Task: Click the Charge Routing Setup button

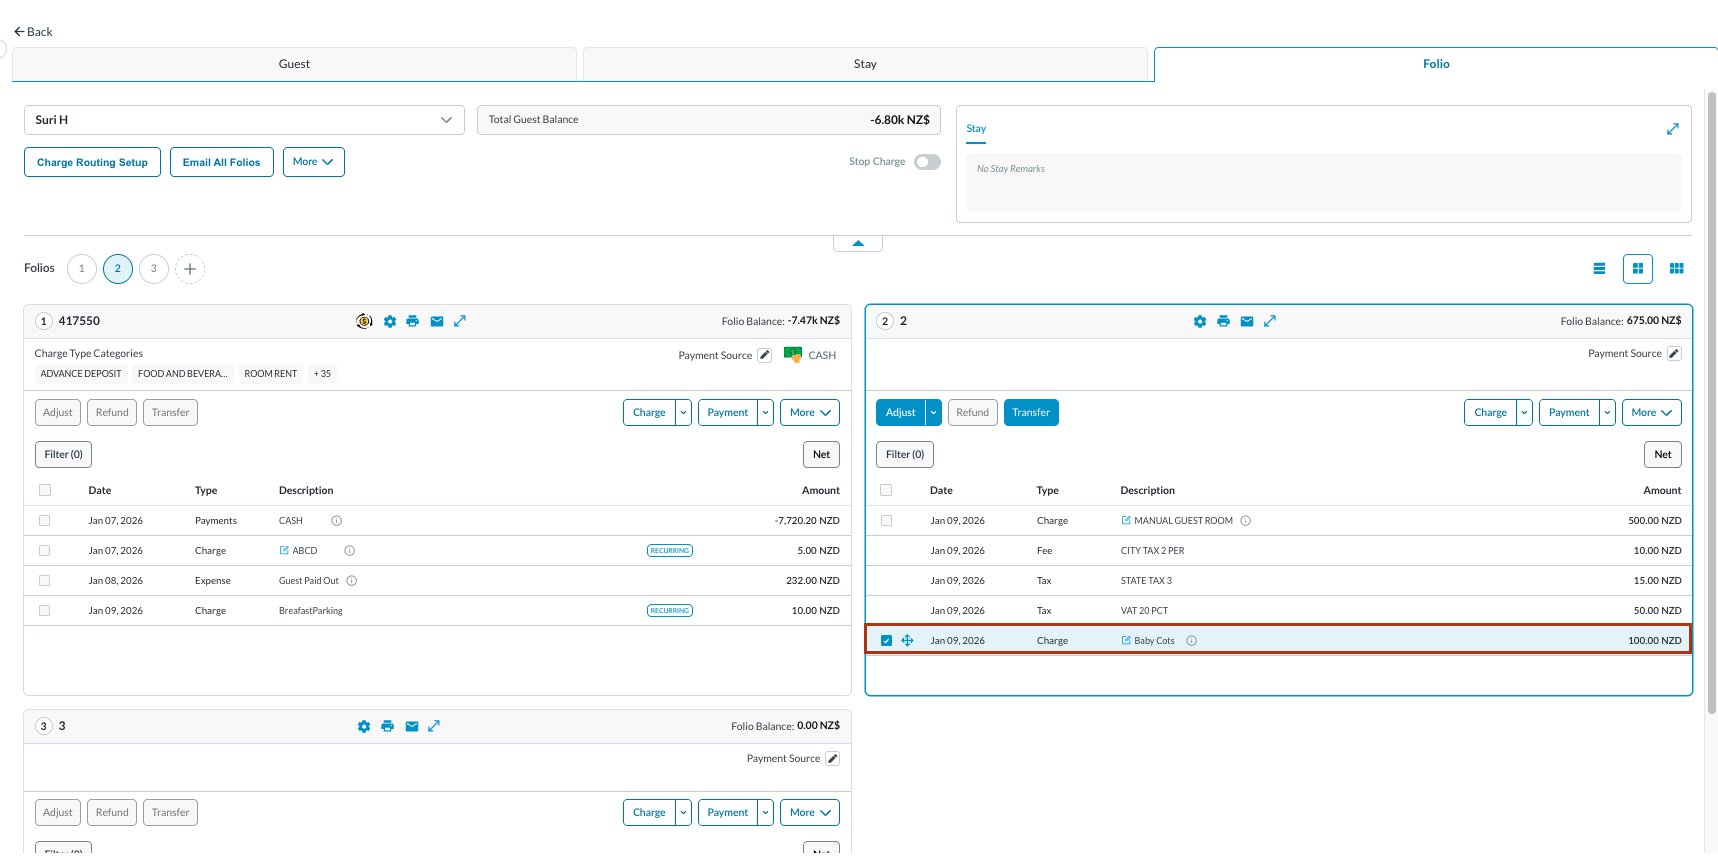Action: (x=92, y=162)
